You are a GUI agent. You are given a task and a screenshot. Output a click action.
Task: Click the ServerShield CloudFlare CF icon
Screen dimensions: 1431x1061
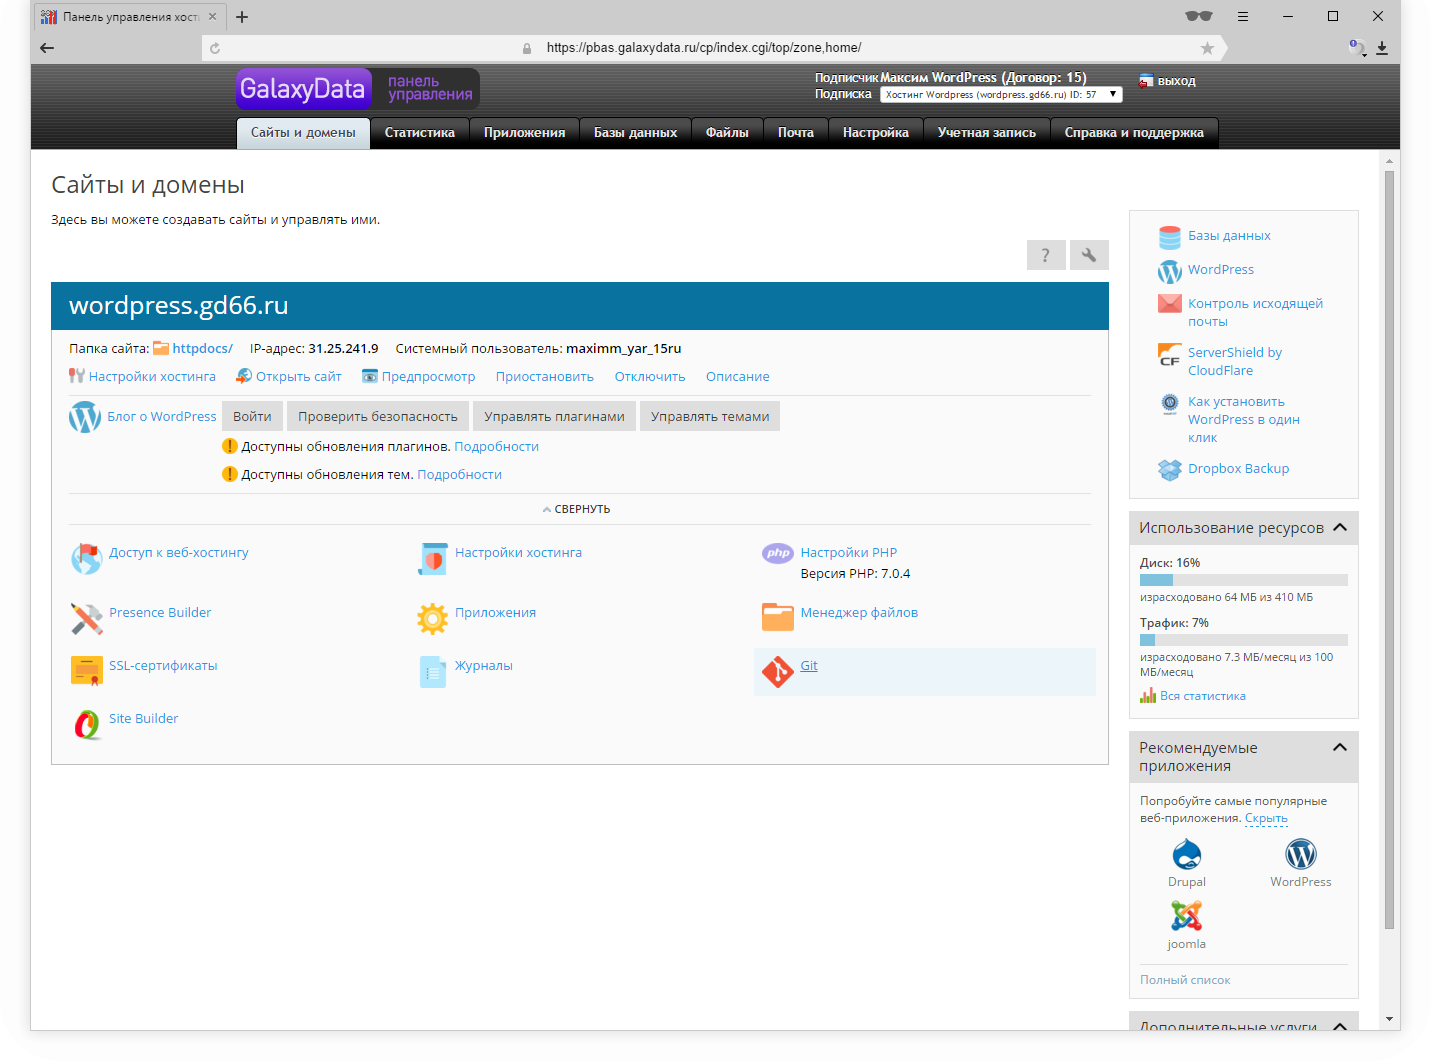coord(1169,354)
